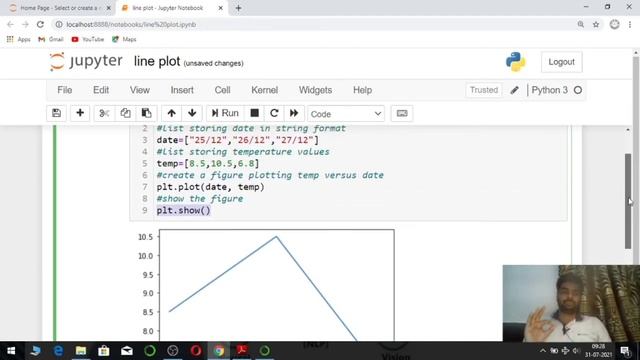Image resolution: width=640 pixels, height=360 pixels.
Task: Insert a cell below with plus icon
Action: click(x=80, y=113)
